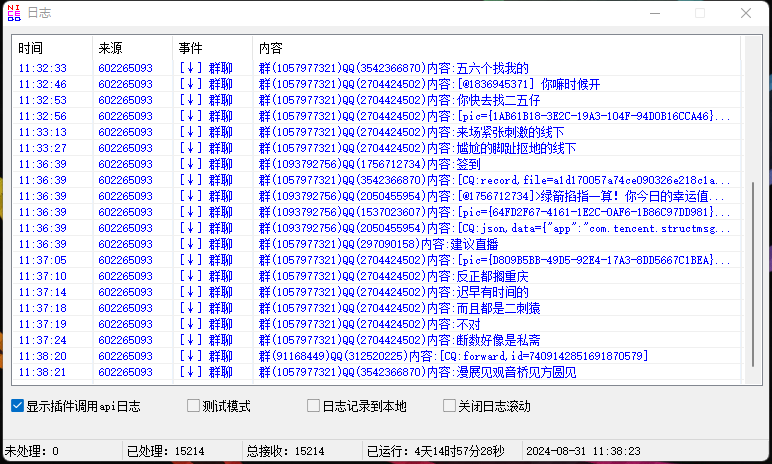
Task: Click the 来源 column header
Action: coord(110,48)
